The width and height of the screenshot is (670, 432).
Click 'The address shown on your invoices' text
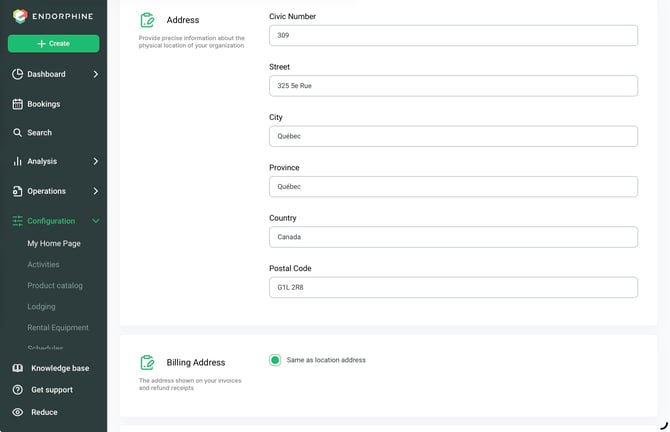click(x=190, y=384)
